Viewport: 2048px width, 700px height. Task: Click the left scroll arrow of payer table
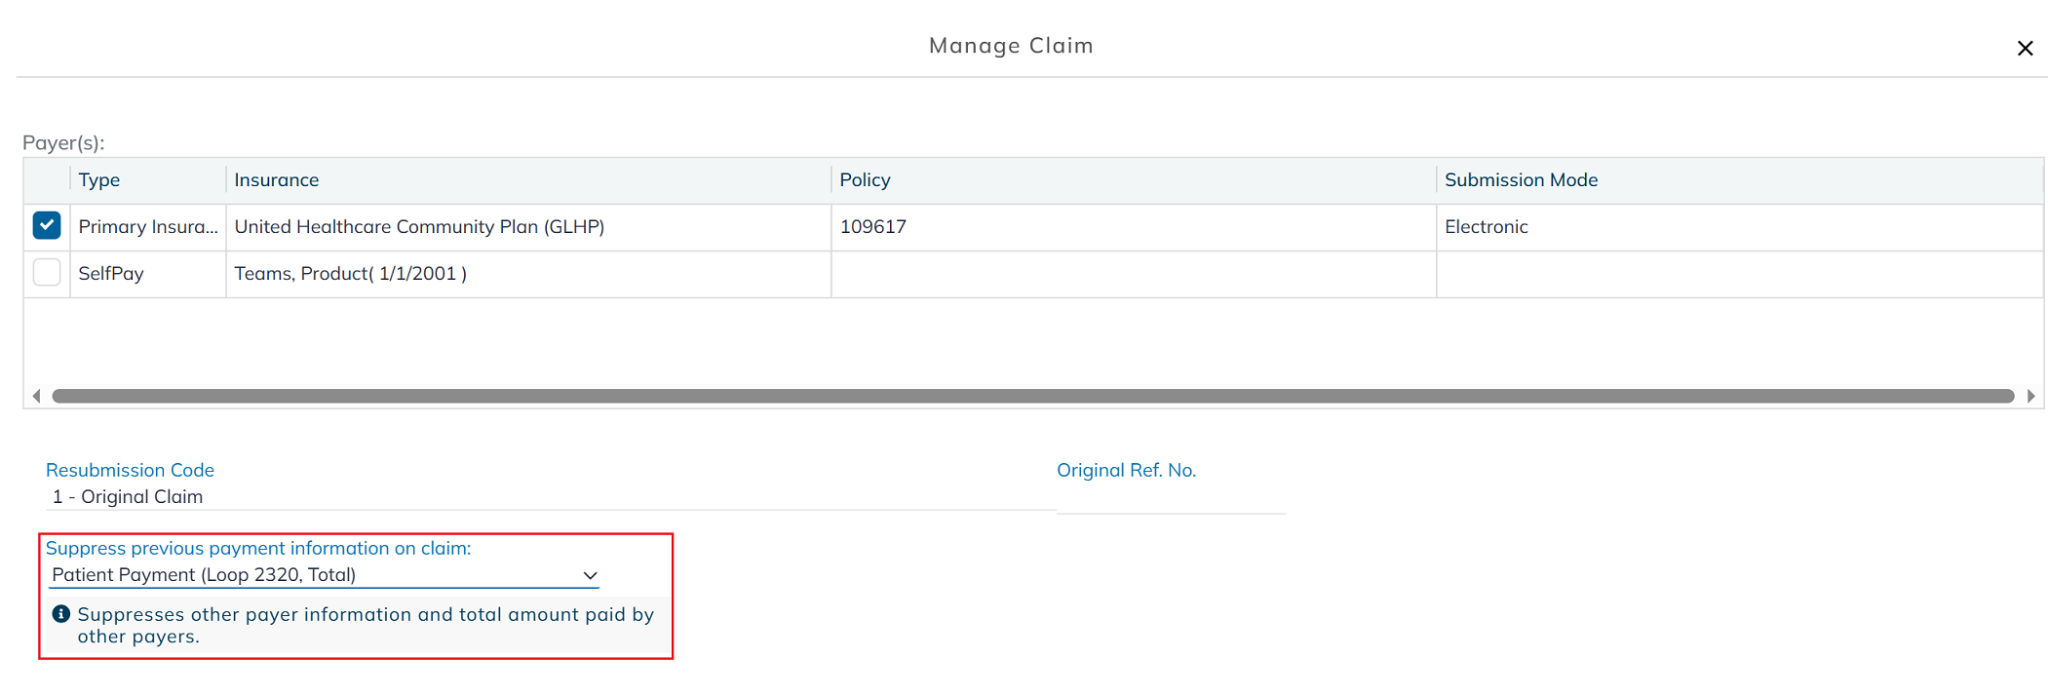pyautogui.click(x=36, y=396)
